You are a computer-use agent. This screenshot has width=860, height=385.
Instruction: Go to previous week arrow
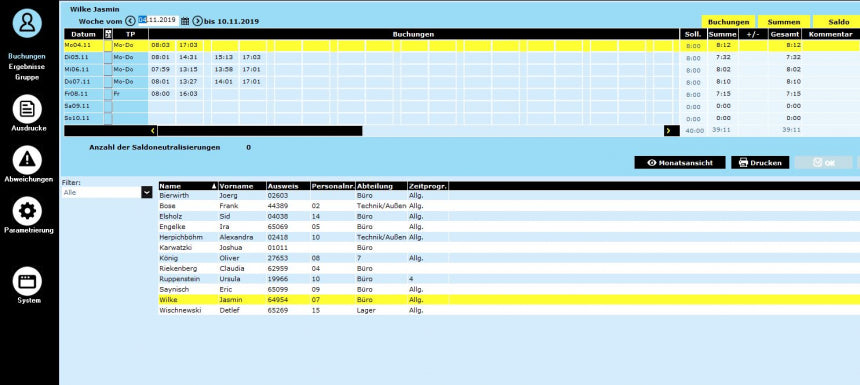[x=130, y=21]
